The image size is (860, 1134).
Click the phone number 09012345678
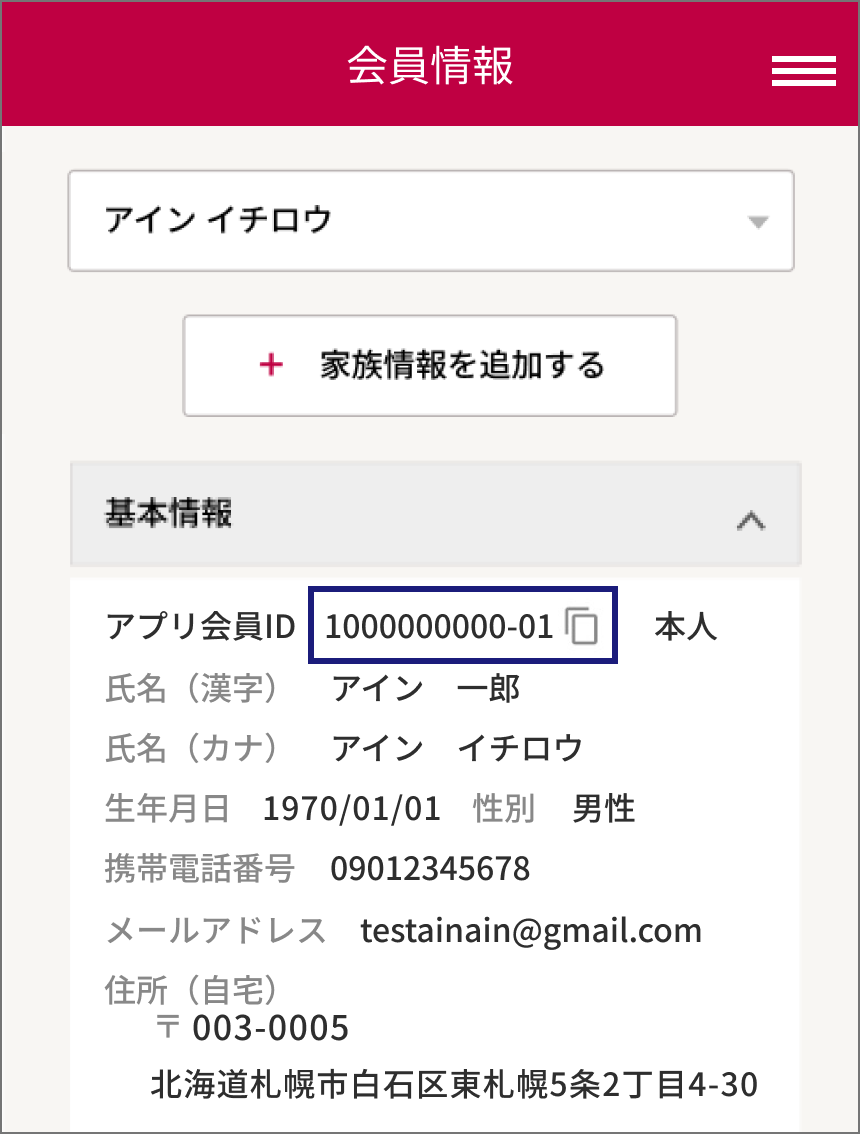pos(430,869)
